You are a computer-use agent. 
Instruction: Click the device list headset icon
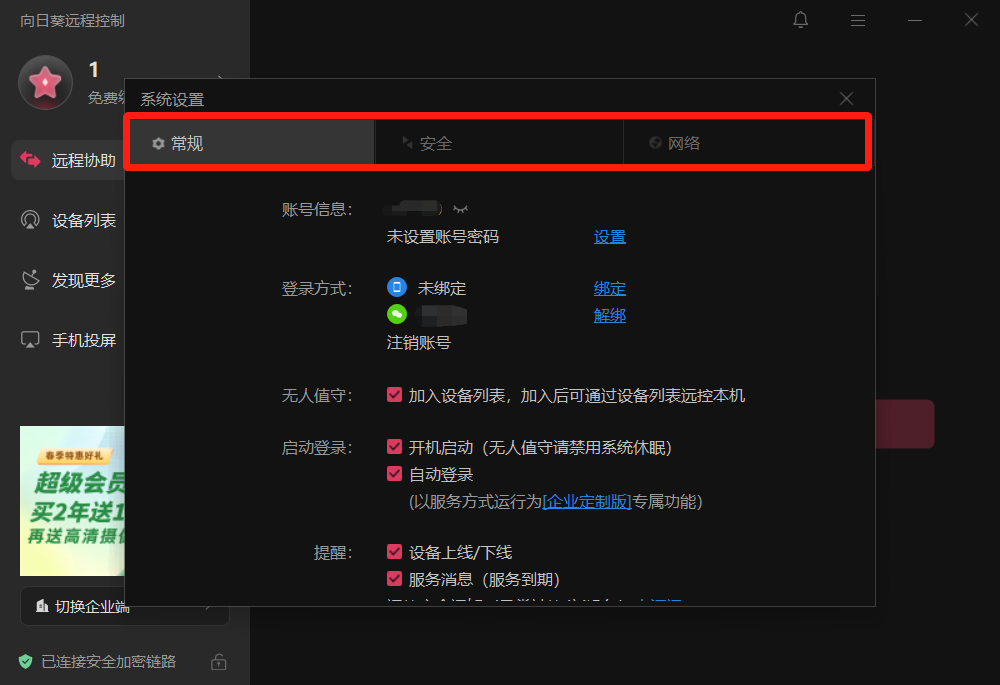point(30,220)
